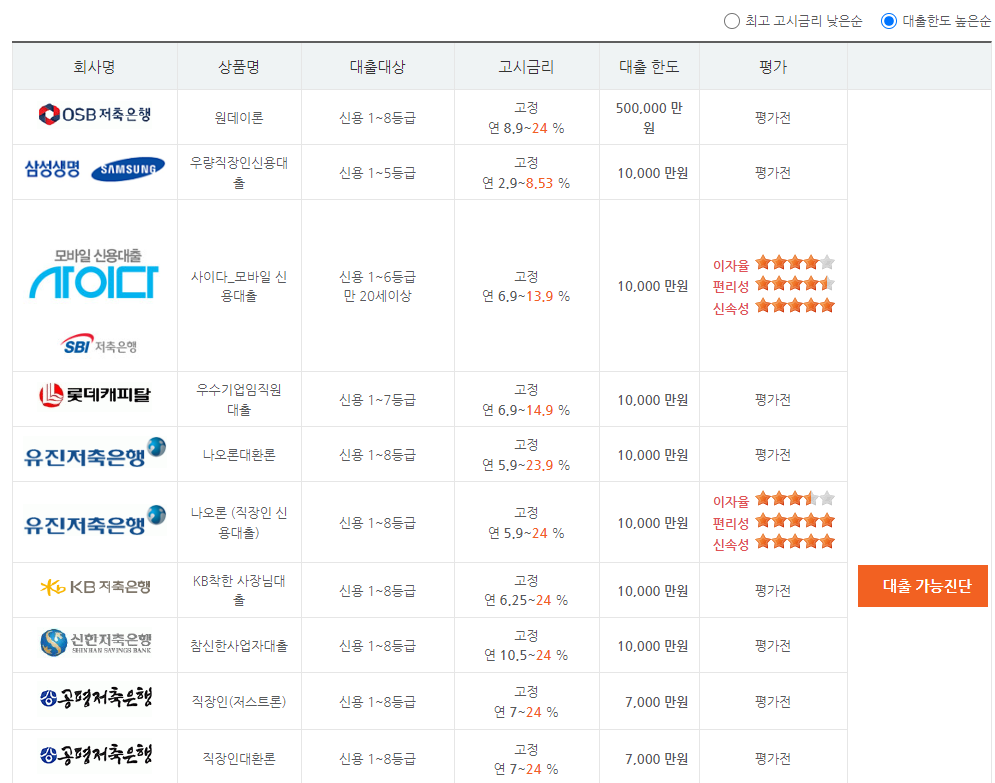This screenshot has width=995, height=783.
Task: Click 평가전 in the 롯데캐피탈 row
Action: [x=772, y=400]
